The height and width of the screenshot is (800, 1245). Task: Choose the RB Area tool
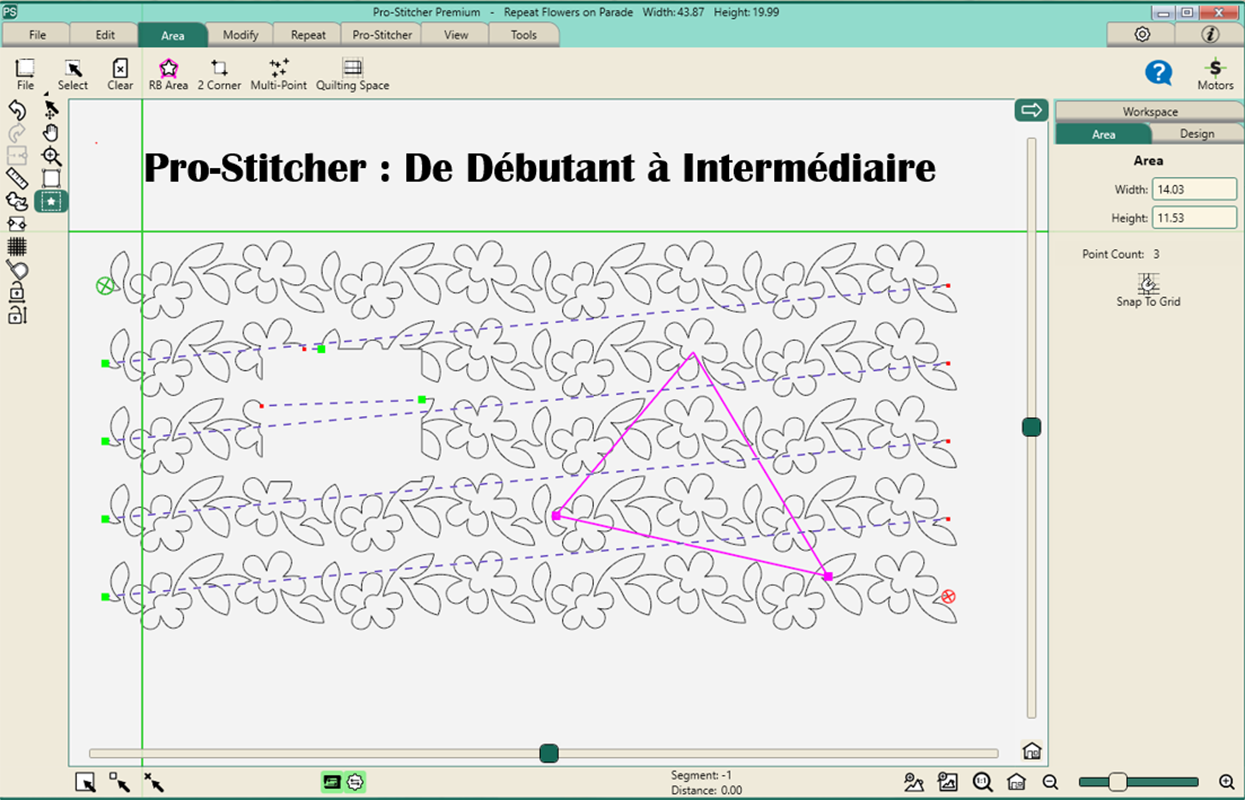[x=168, y=74]
